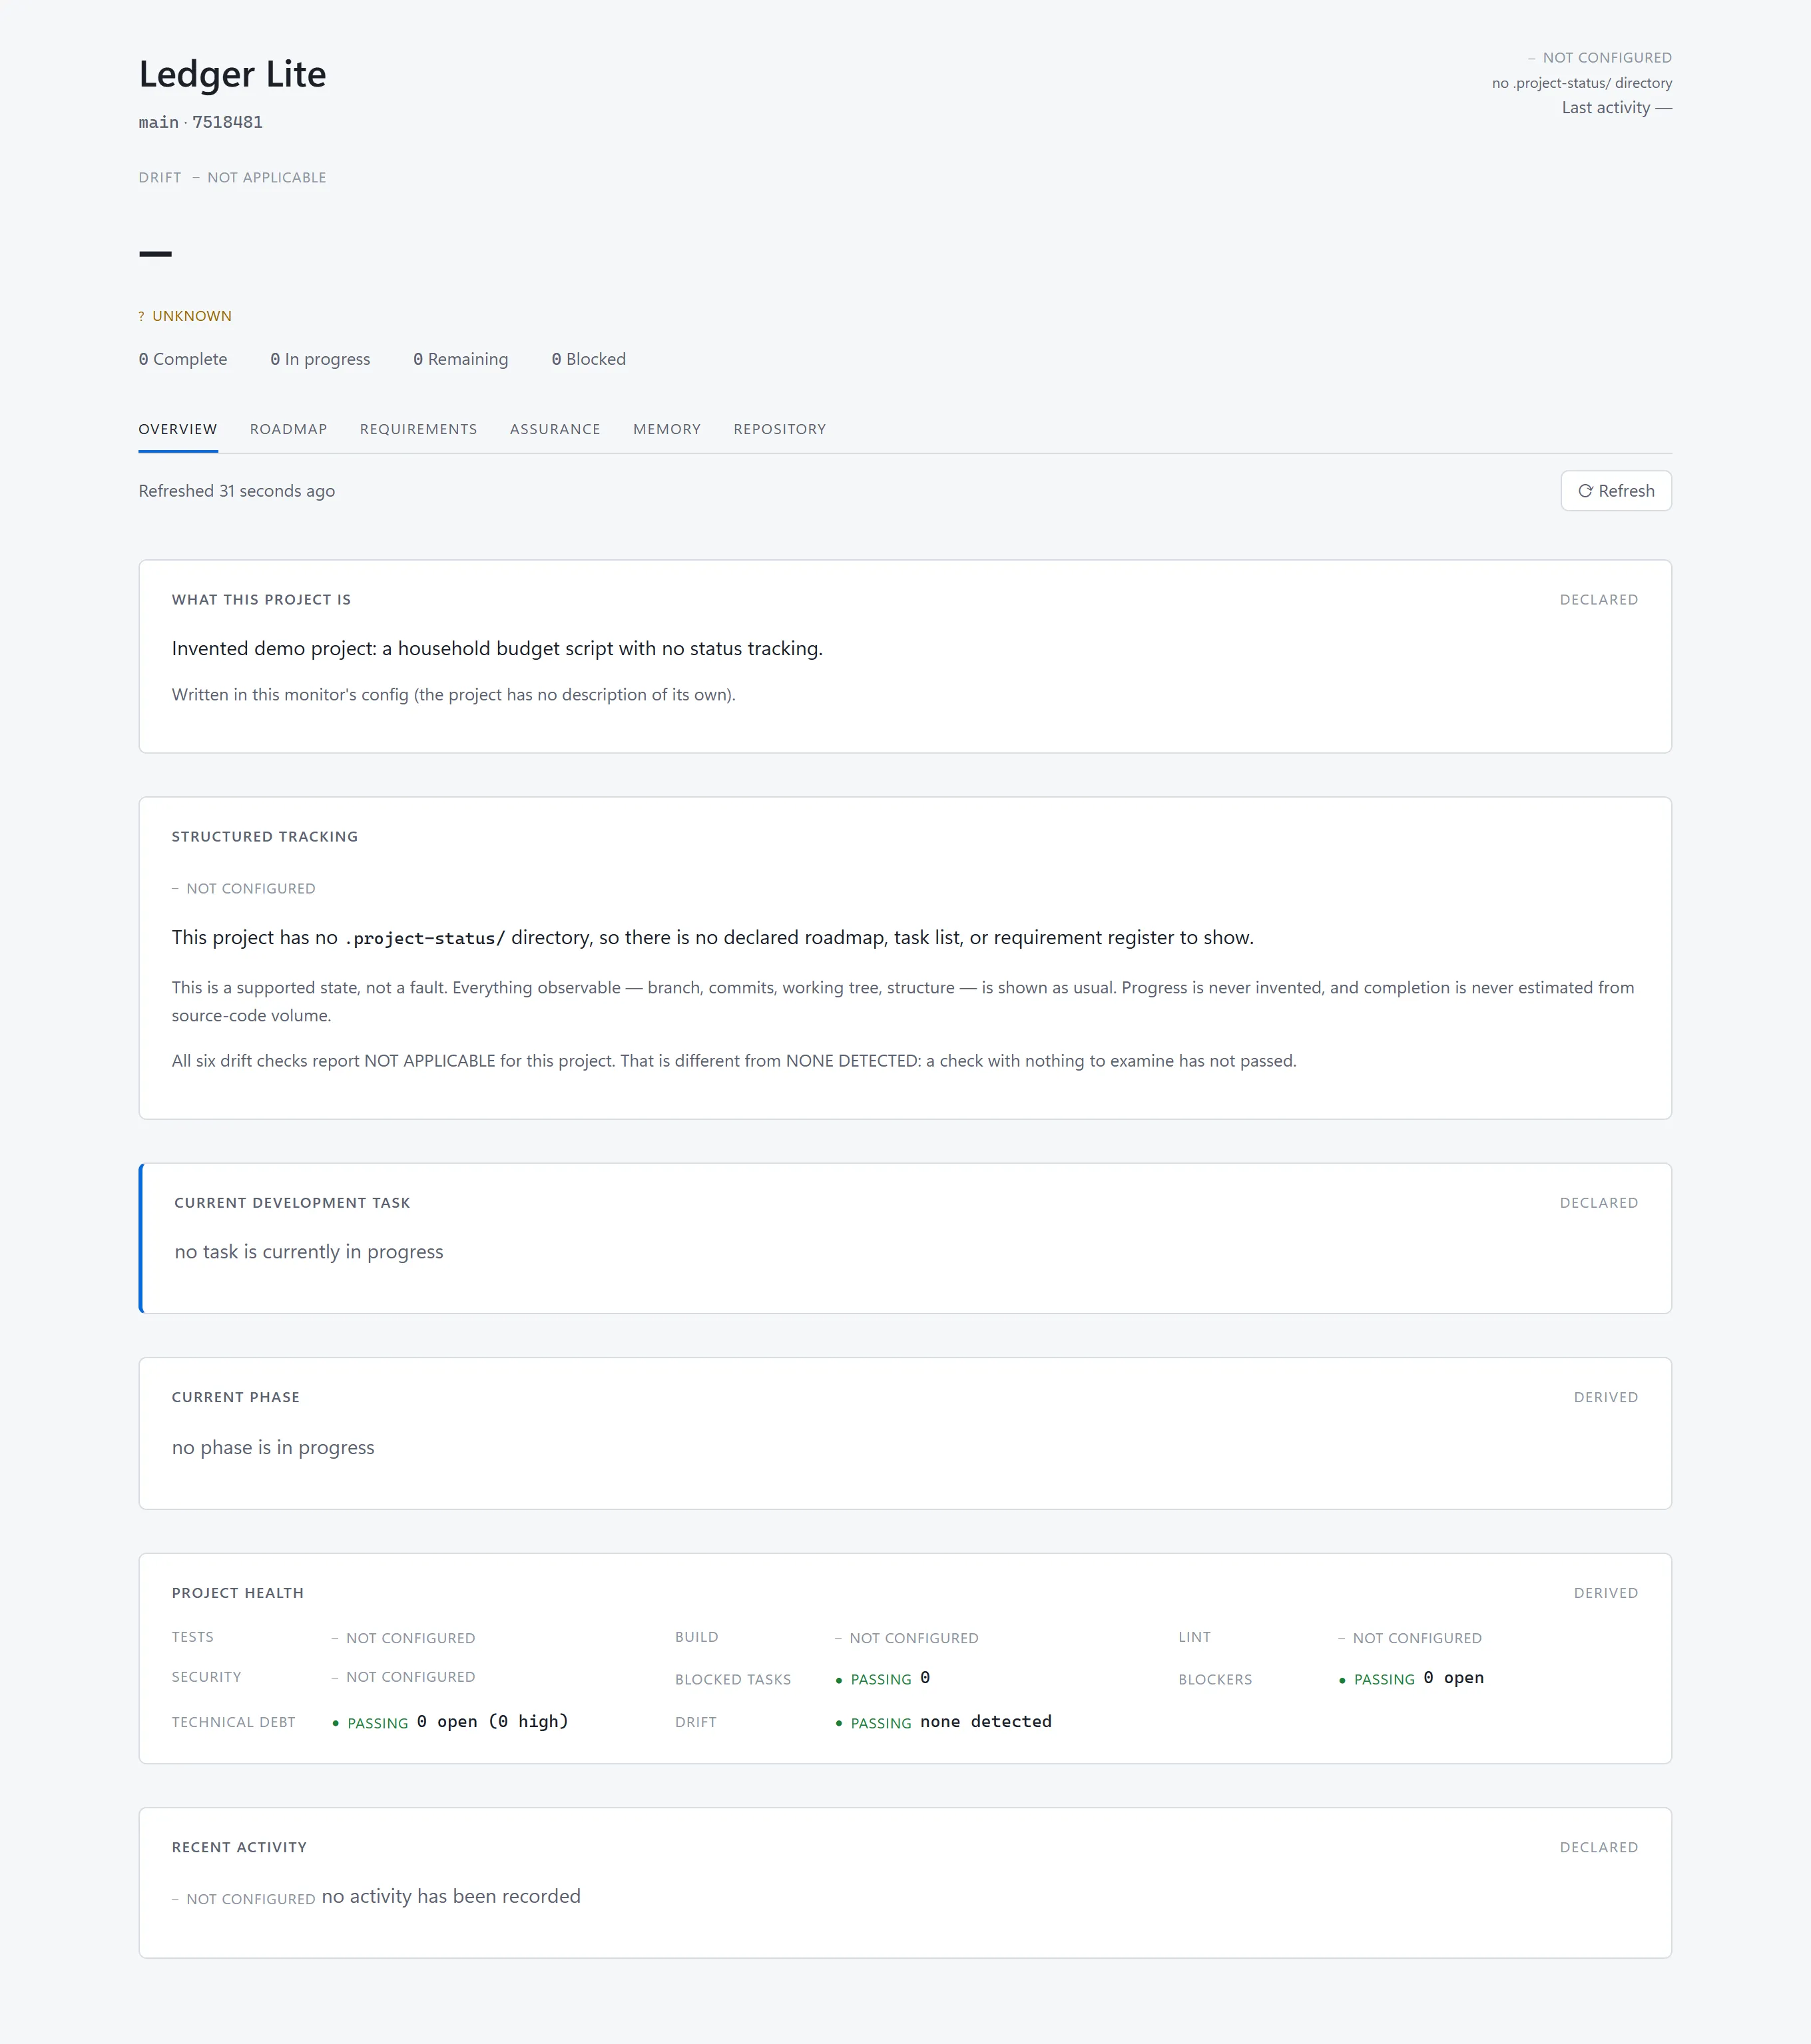Click 'no activity has been recorded' text
This screenshot has width=1811, height=2044.
pos(451,1896)
